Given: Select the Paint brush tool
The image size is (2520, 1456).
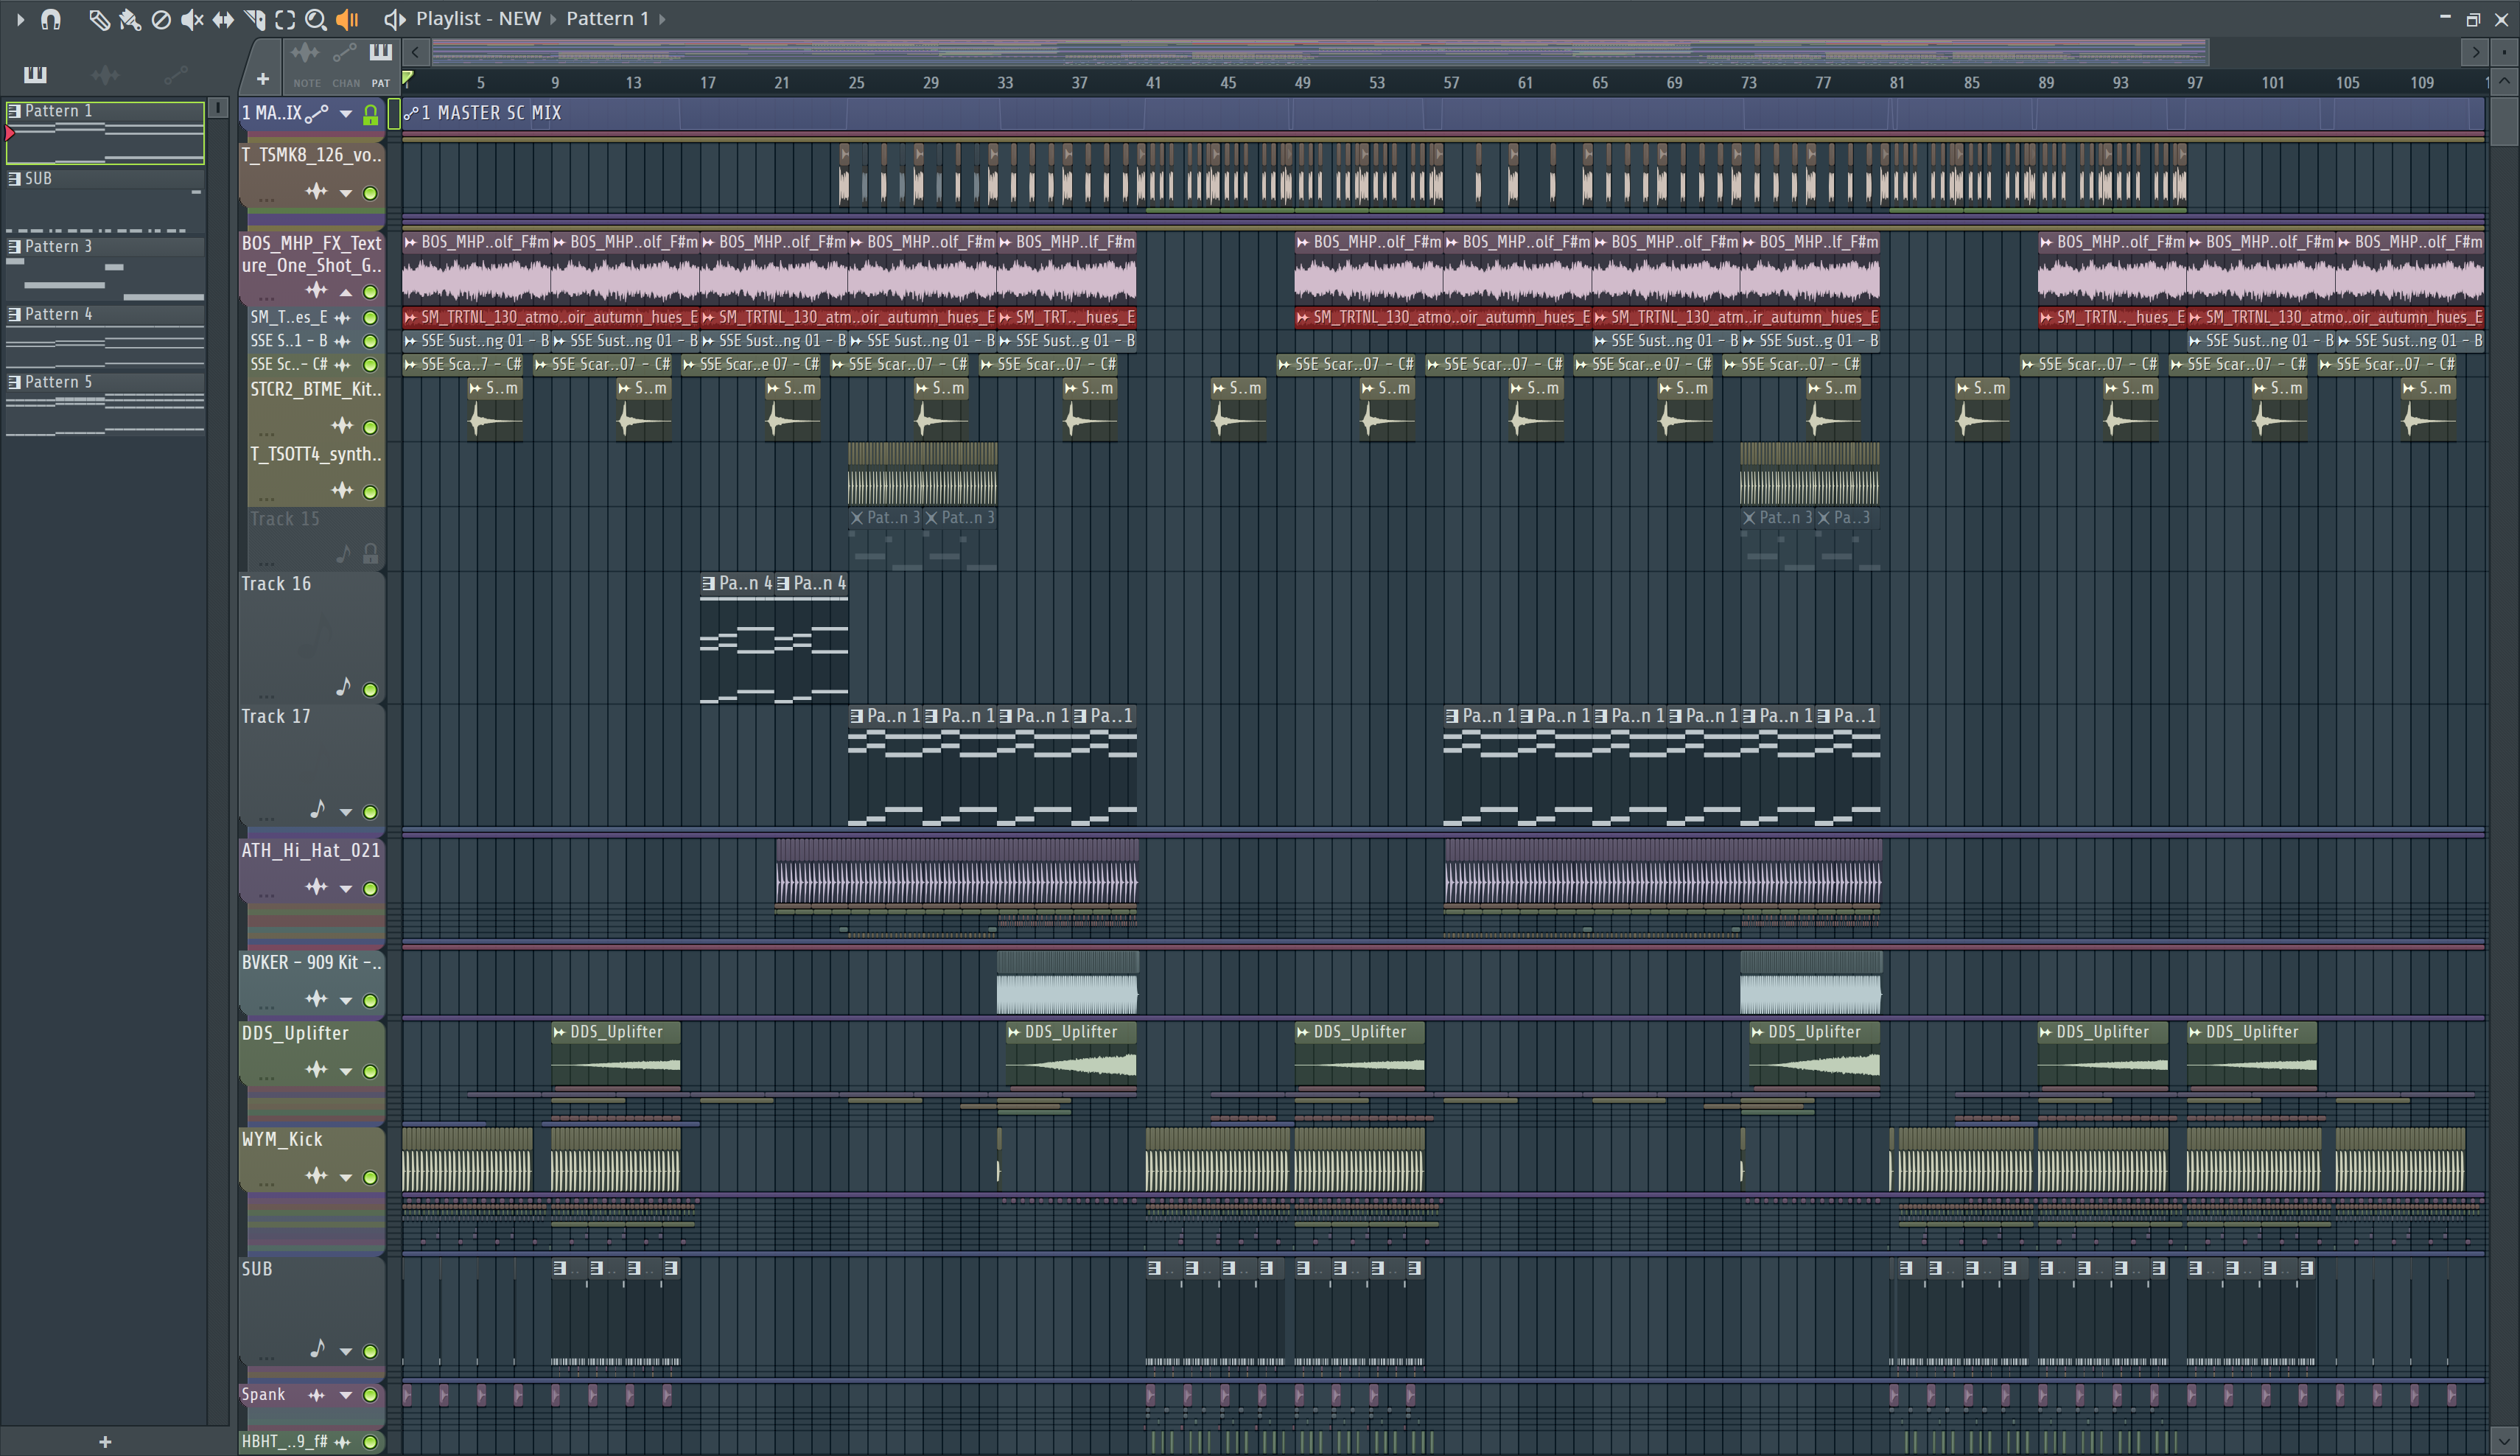Looking at the screenshot, I should point(129,19).
